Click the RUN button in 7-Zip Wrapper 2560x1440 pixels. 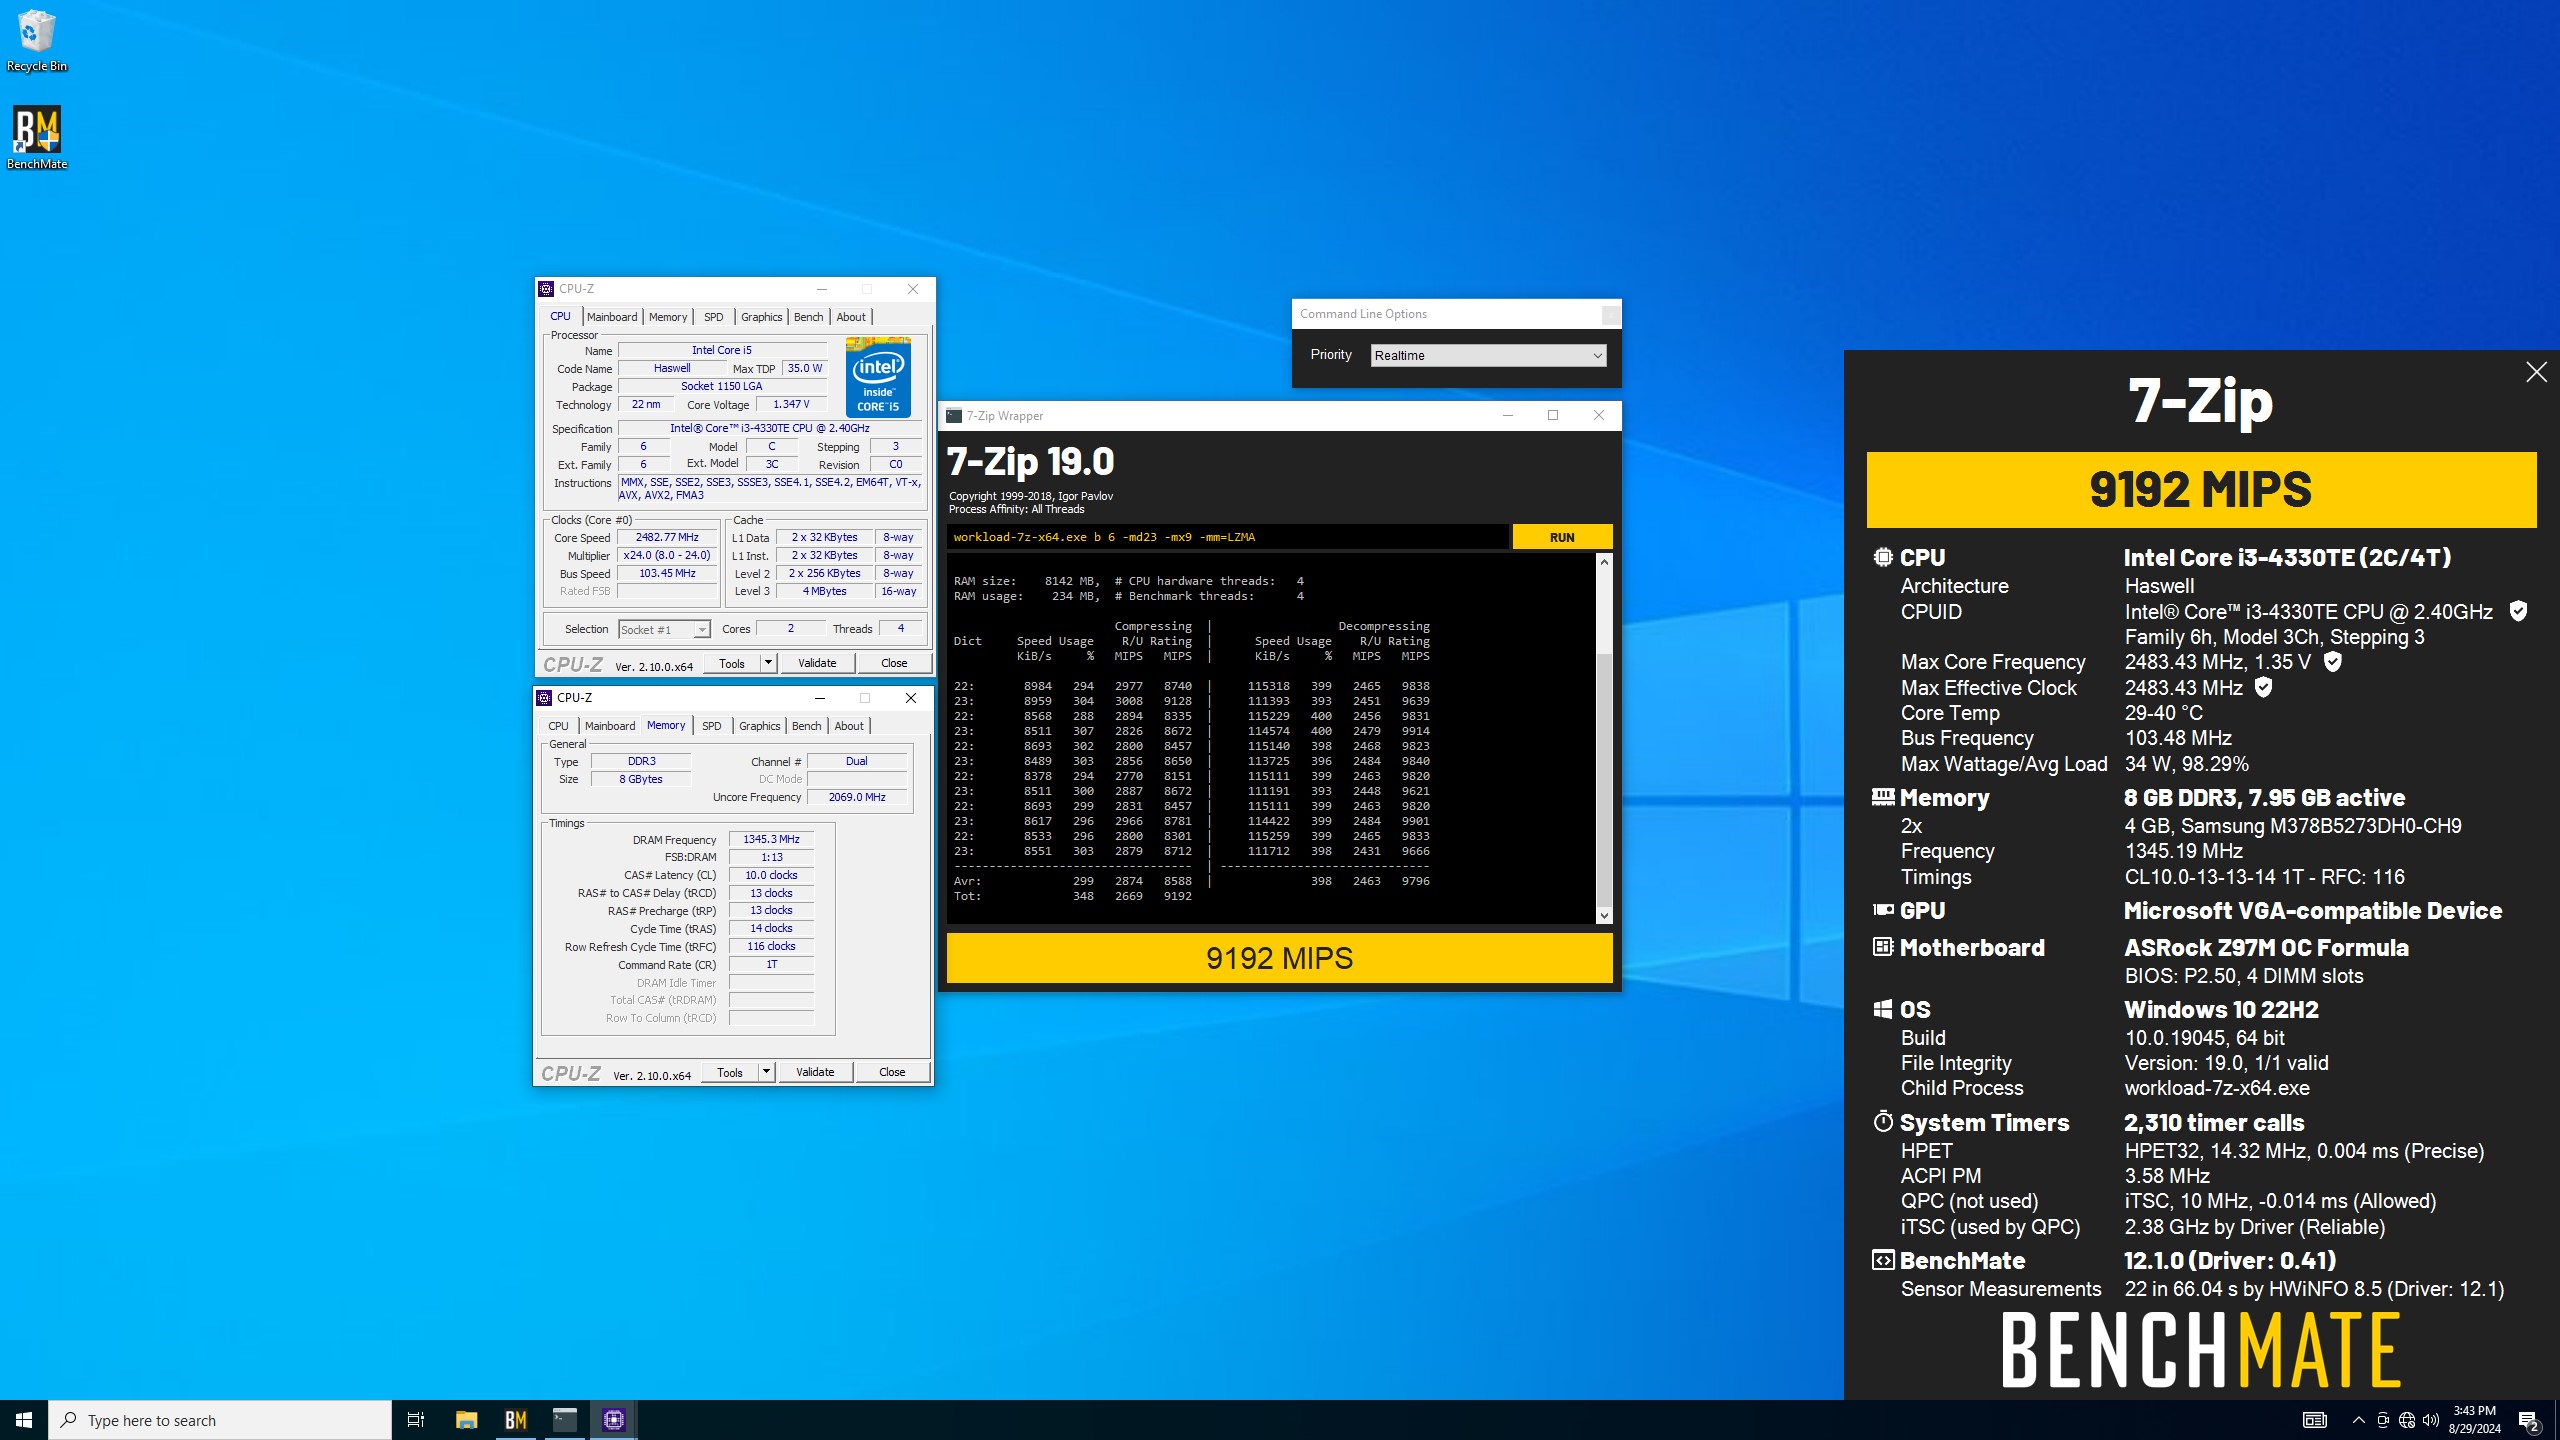coord(1562,537)
